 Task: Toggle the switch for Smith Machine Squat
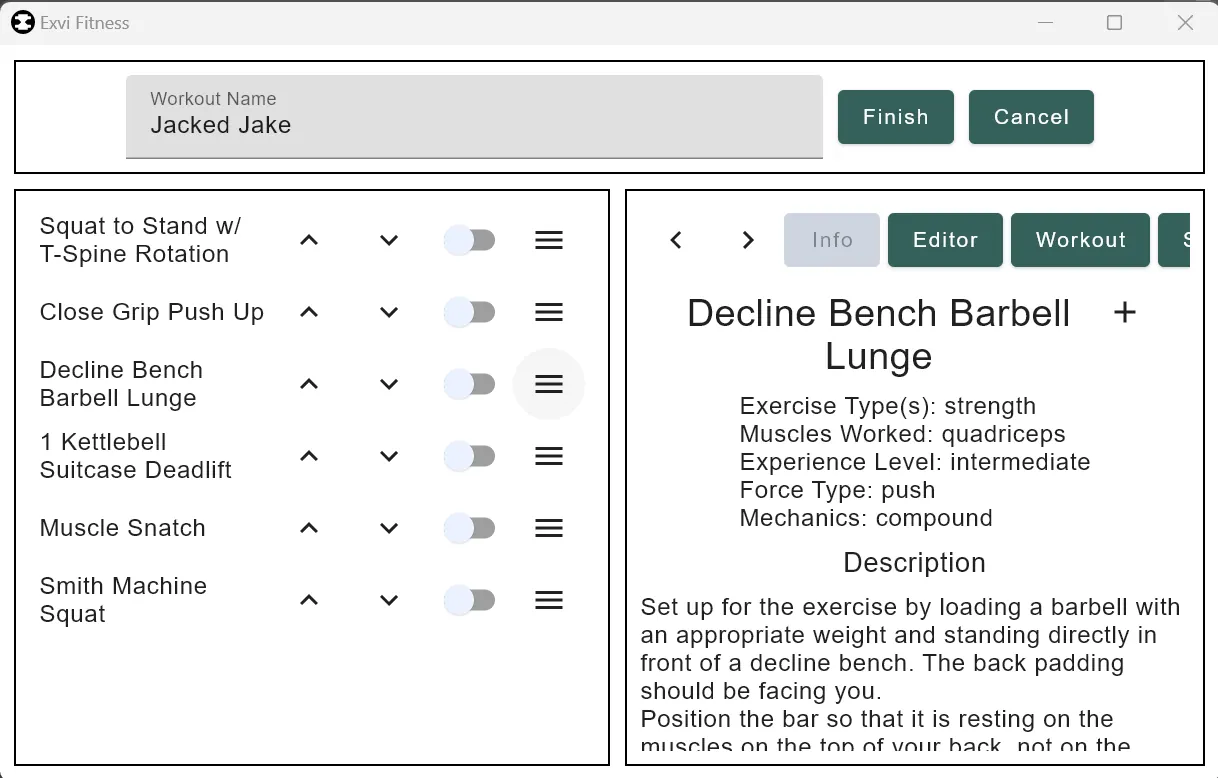(x=469, y=600)
